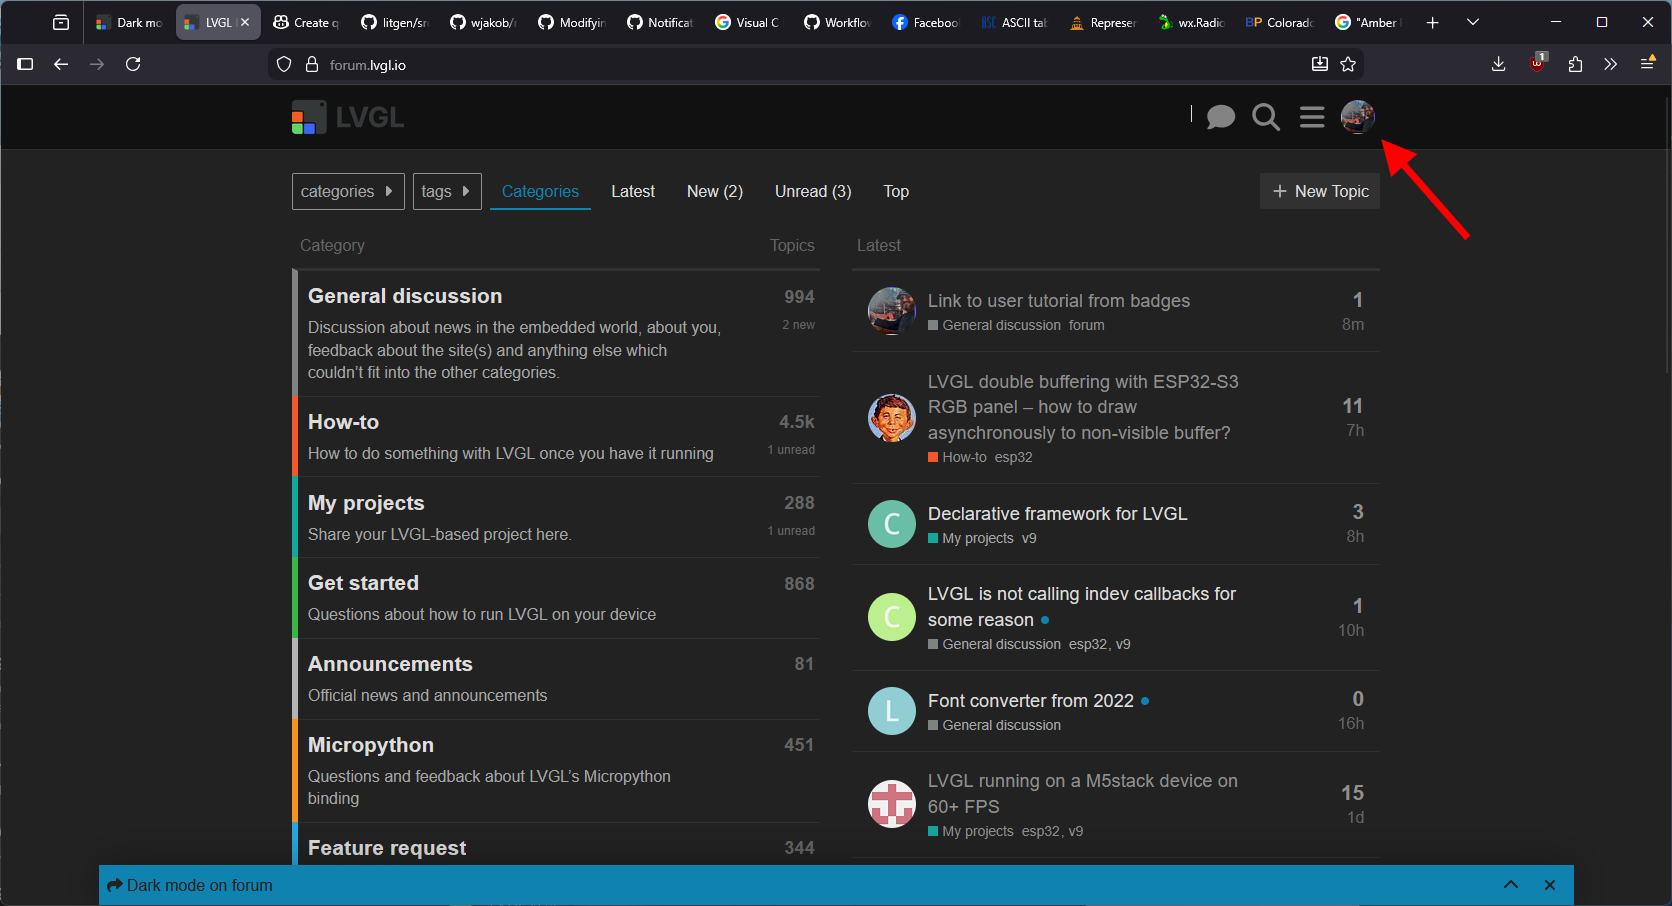The height and width of the screenshot is (906, 1672).
Task: Switch to the Unread (3) tab
Action: click(812, 192)
